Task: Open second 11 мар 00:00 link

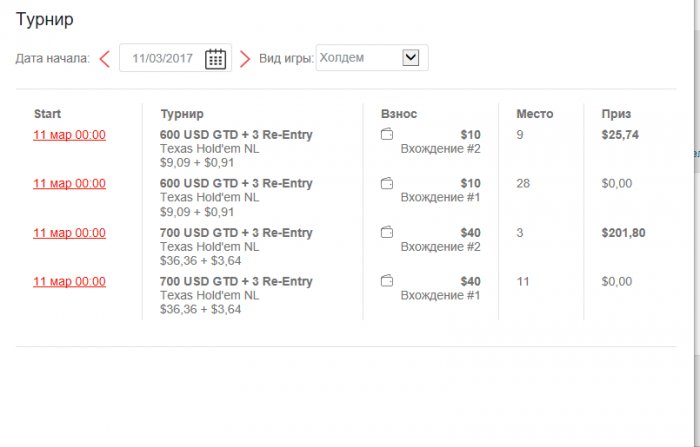Action: tap(69, 183)
